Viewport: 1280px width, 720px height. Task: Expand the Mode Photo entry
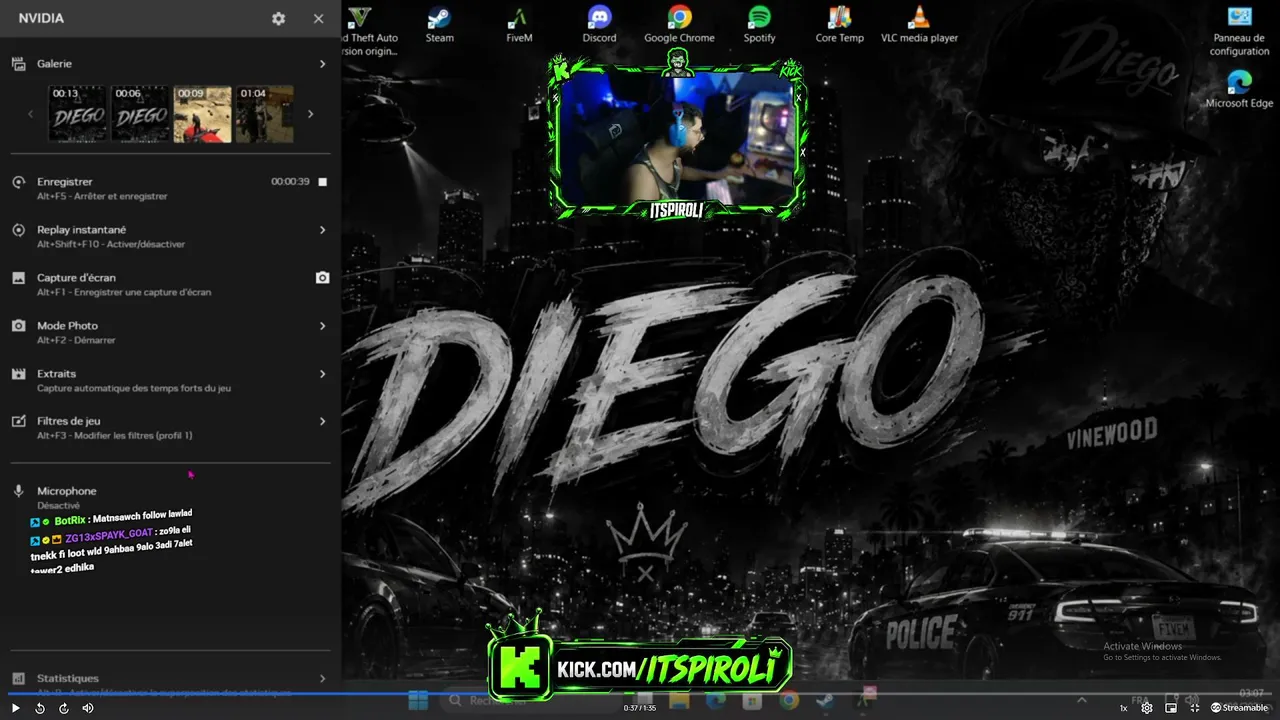point(322,326)
